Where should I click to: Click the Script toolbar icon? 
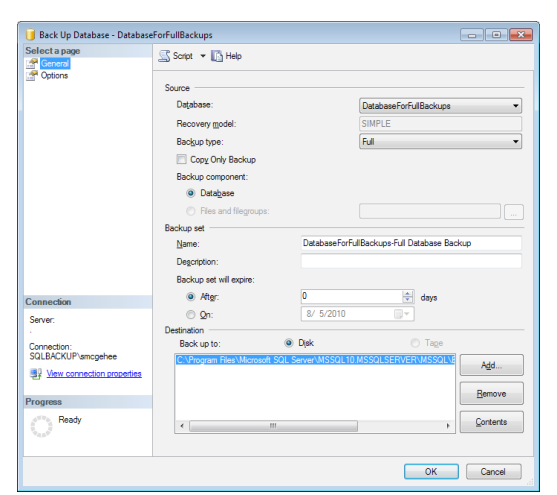coord(164,56)
